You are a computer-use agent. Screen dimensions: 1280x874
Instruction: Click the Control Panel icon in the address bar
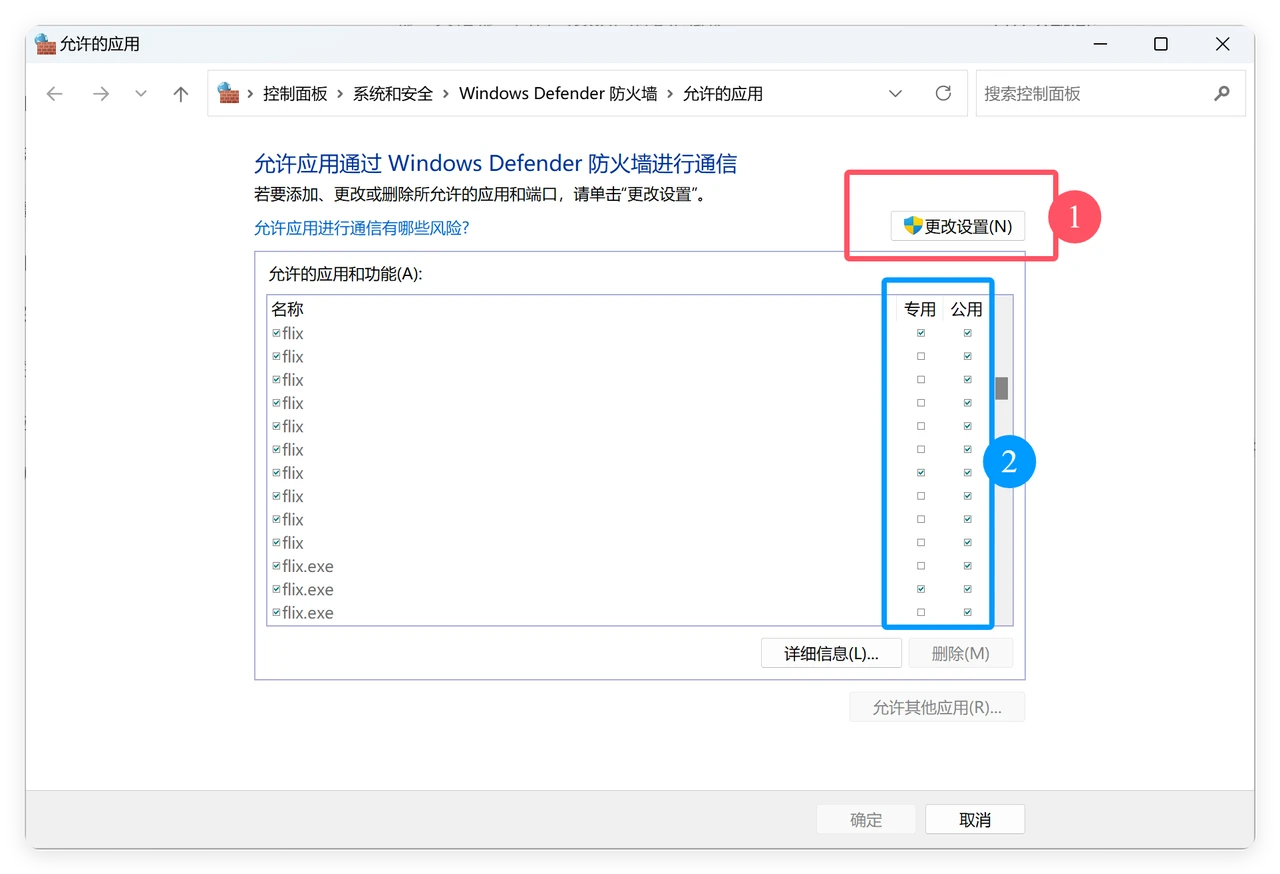[x=228, y=92]
